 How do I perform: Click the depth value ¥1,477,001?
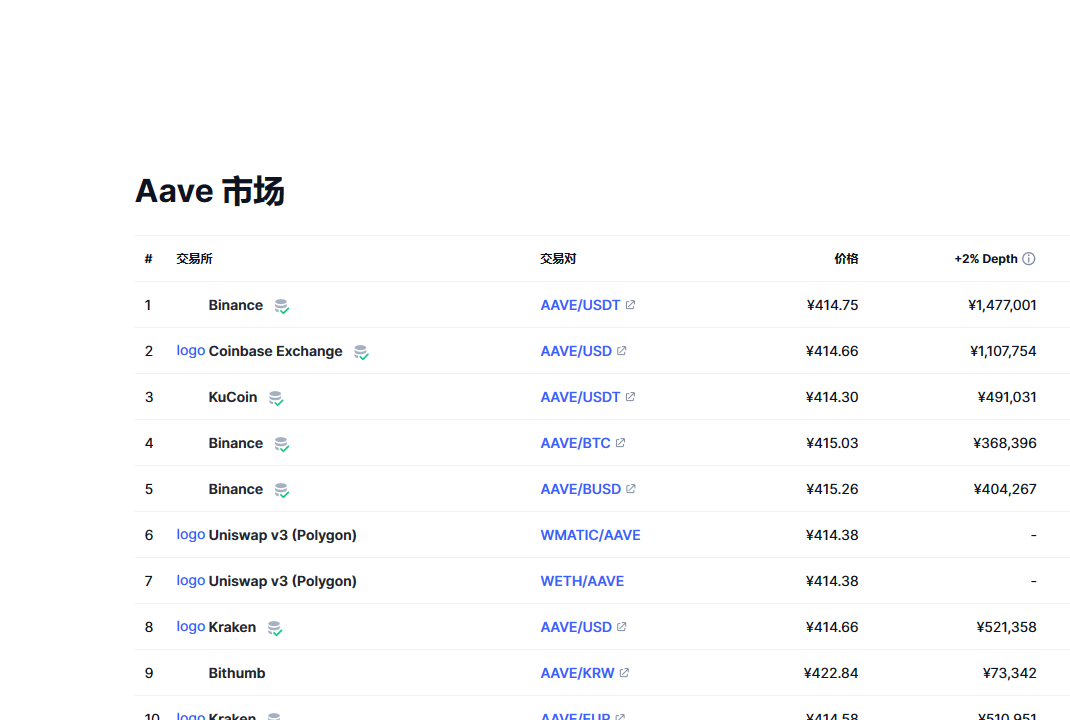point(1002,305)
